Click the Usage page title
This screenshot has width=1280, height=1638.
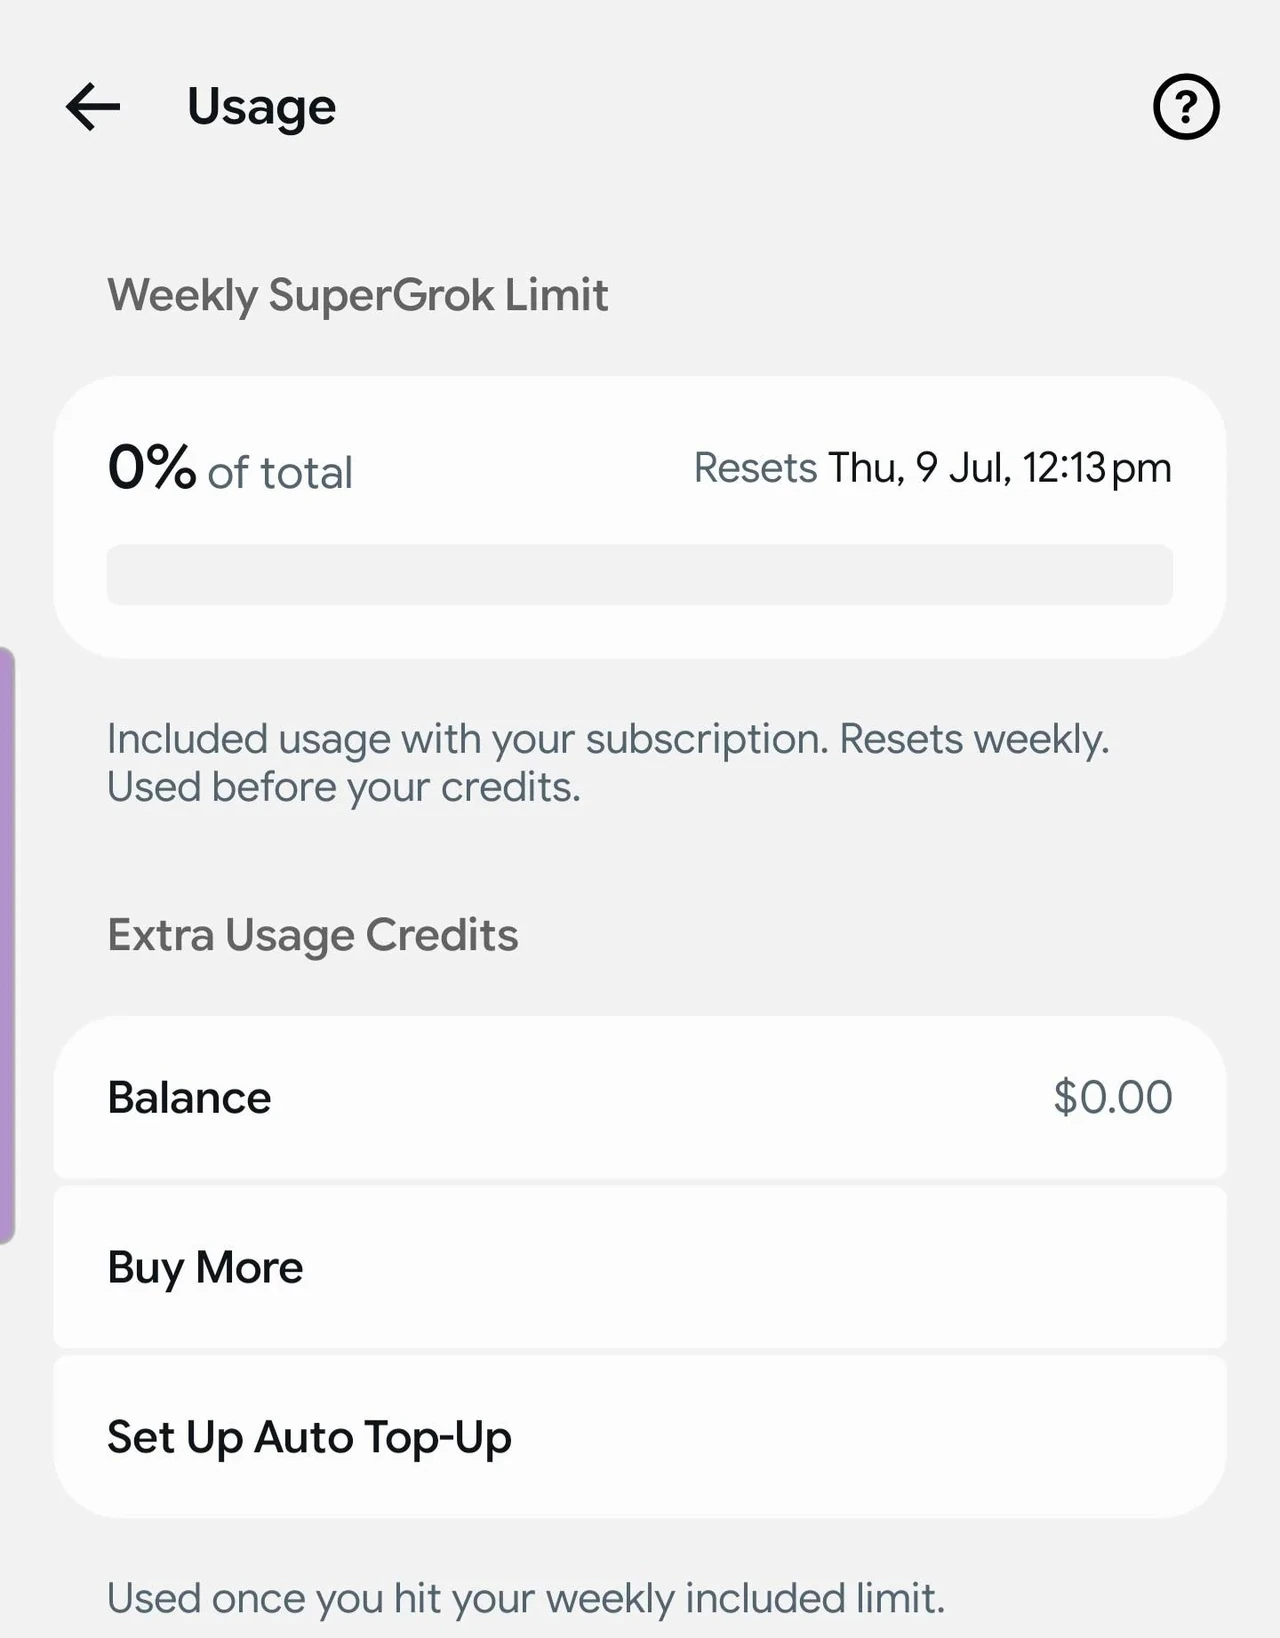[x=262, y=108]
